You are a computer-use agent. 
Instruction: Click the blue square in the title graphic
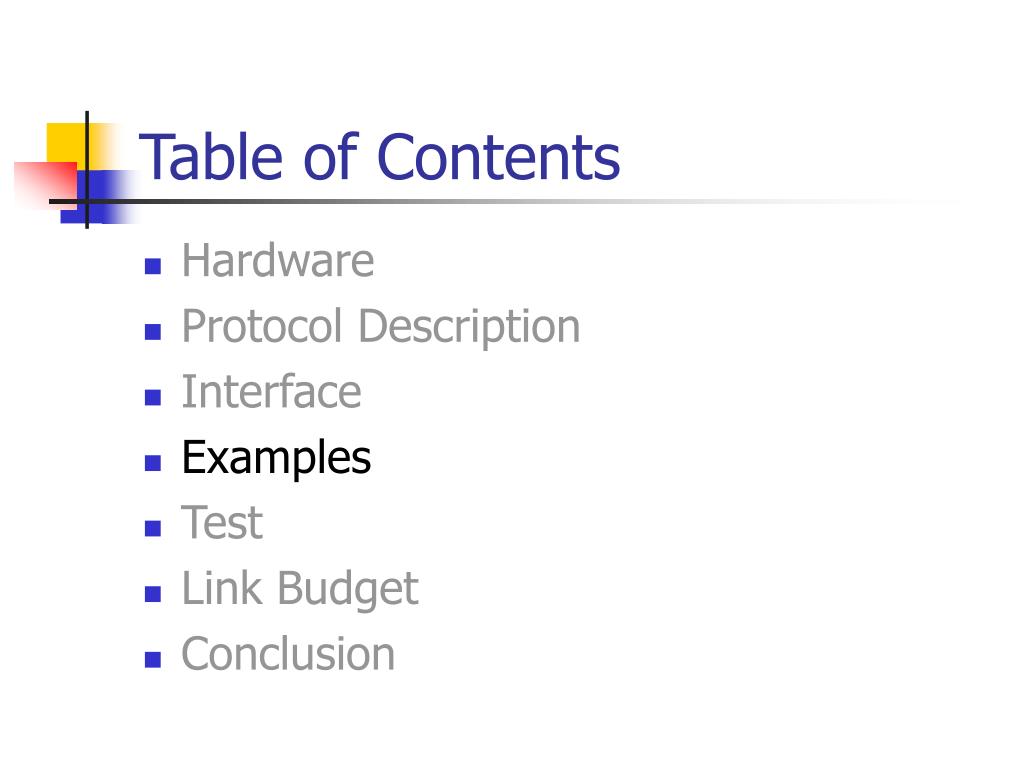tap(98, 197)
